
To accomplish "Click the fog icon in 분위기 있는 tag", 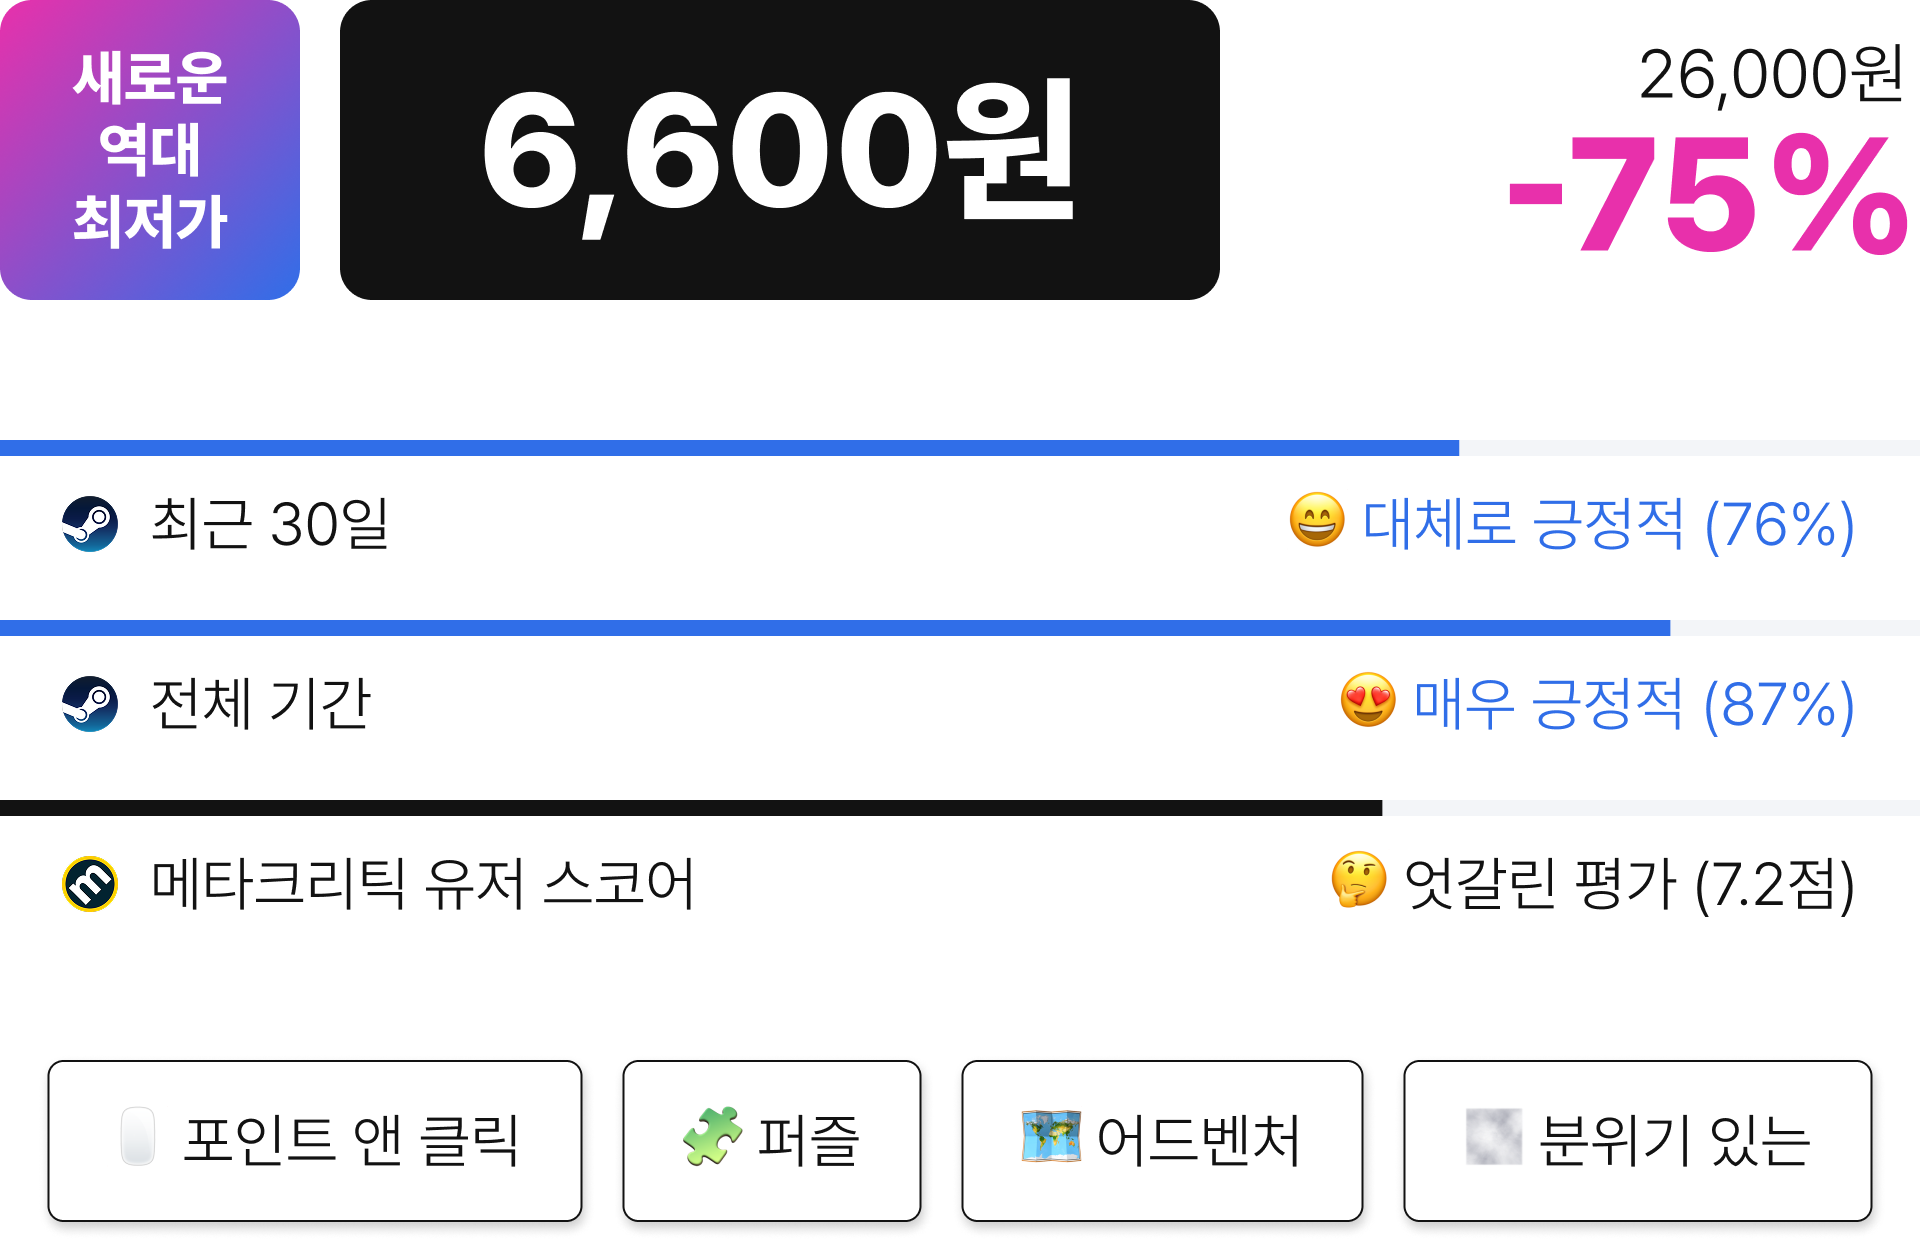I will pyautogui.click(x=1494, y=1136).
